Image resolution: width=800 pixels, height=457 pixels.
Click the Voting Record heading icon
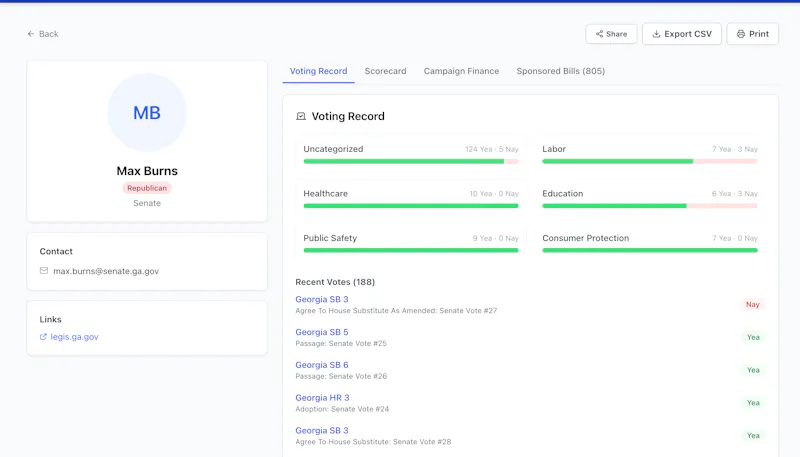pyautogui.click(x=301, y=116)
